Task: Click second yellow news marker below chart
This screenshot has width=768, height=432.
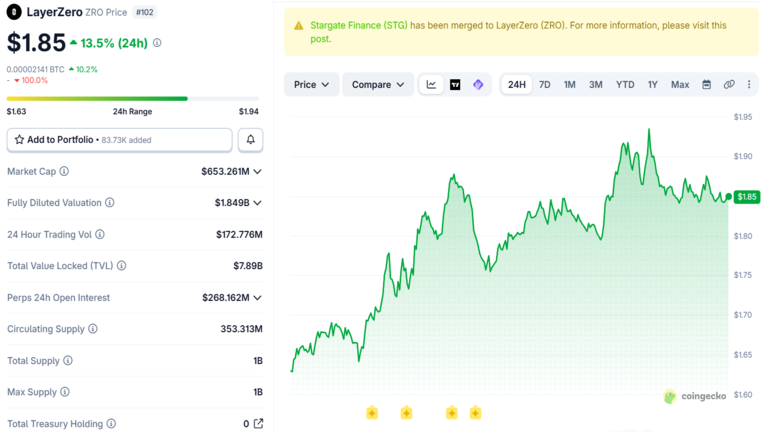Action: [x=406, y=413]
